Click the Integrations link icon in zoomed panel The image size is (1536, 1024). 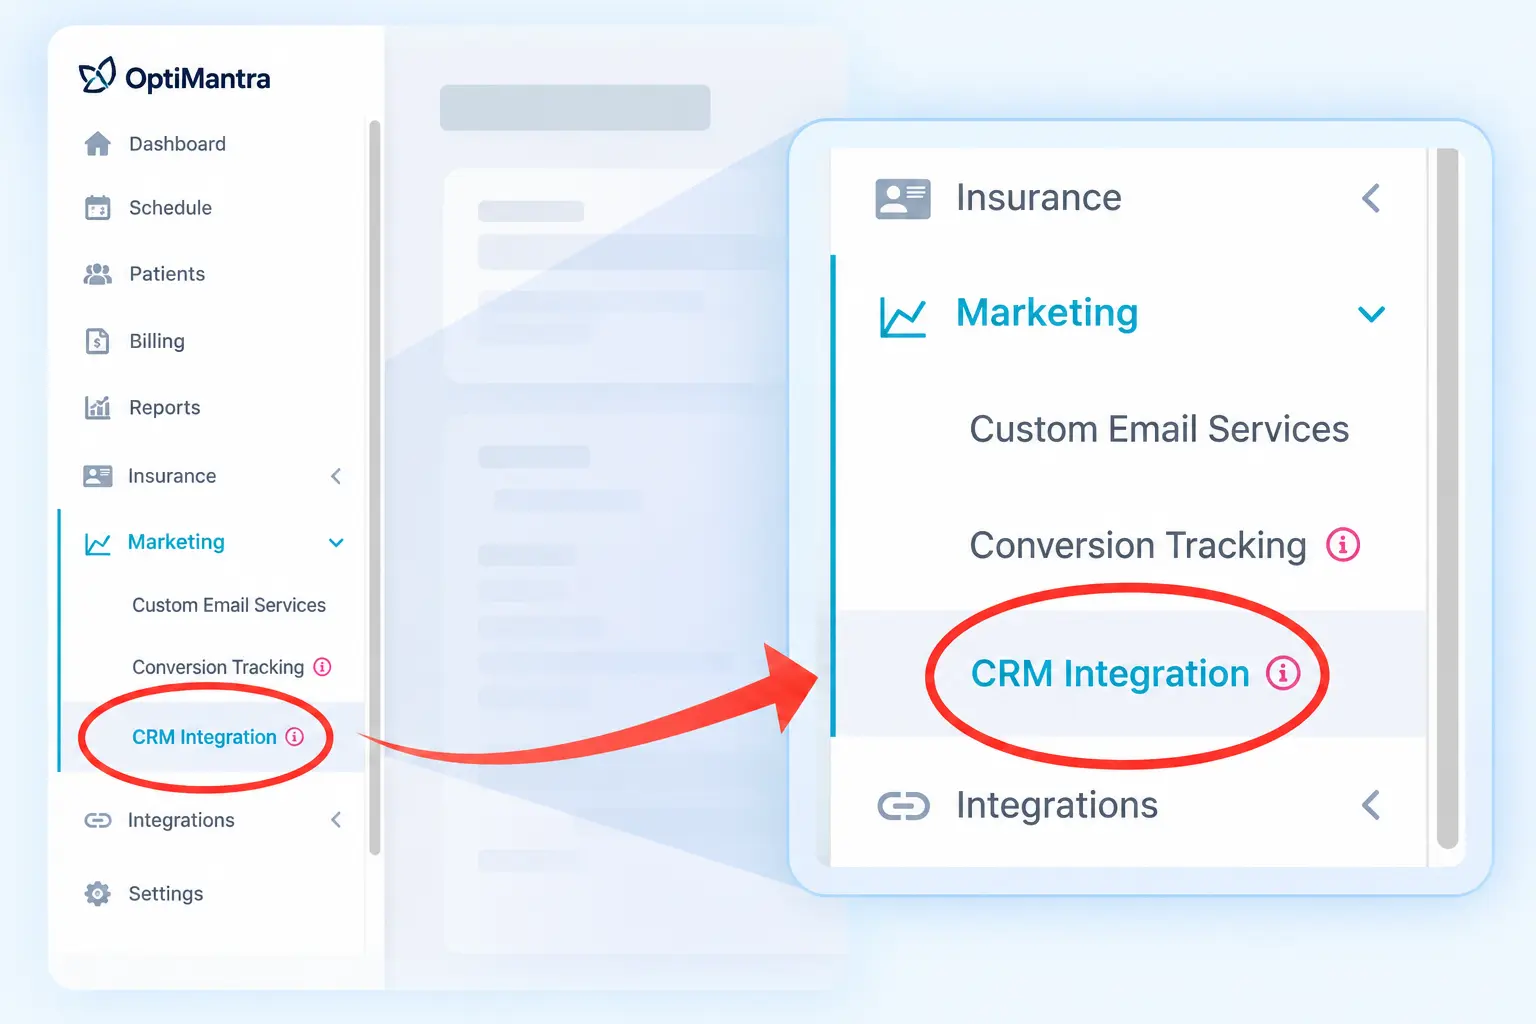pos(904,806)
